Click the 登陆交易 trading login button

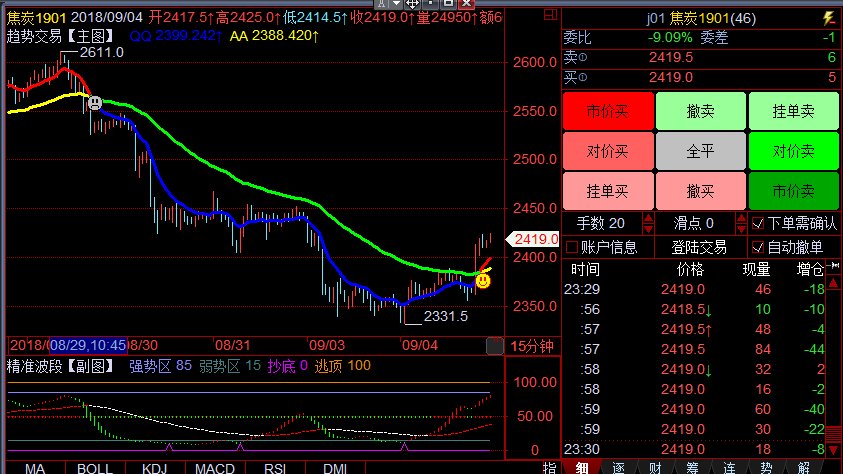(x=699, y=247)
